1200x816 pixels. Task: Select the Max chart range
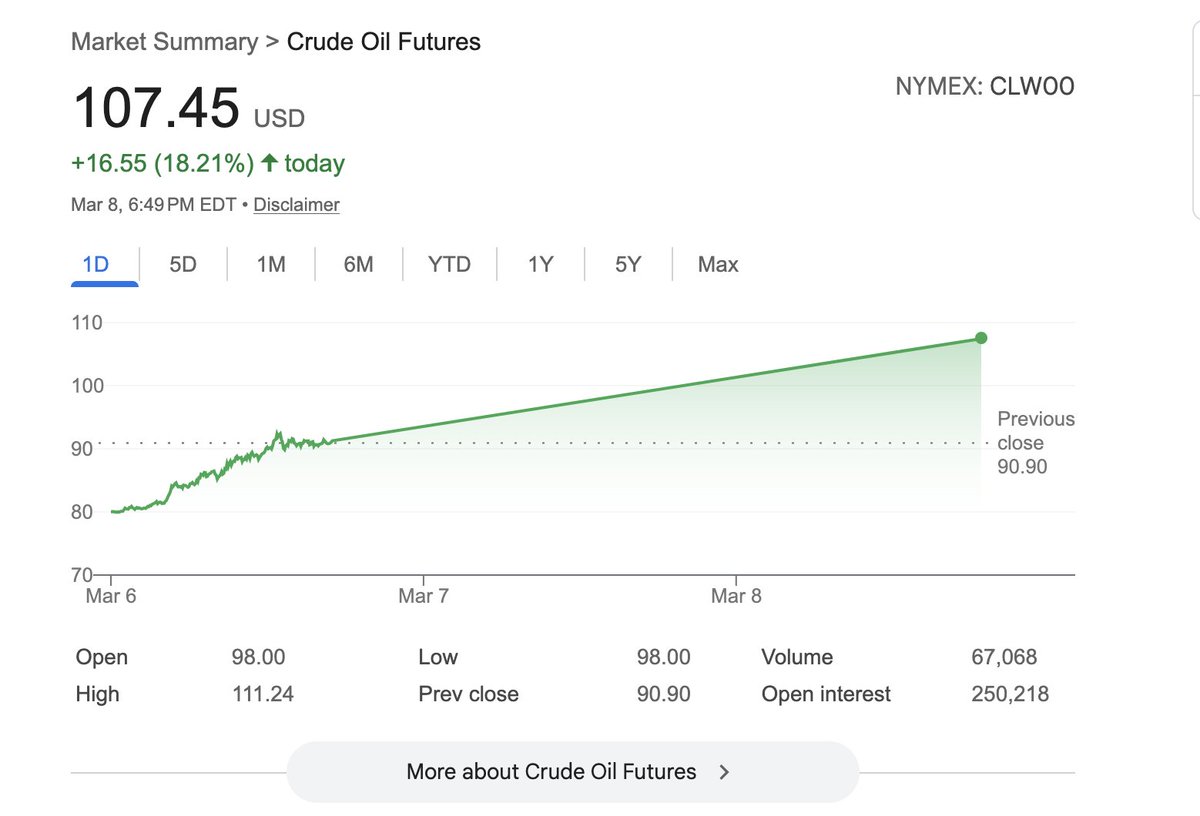pos(718,265)
